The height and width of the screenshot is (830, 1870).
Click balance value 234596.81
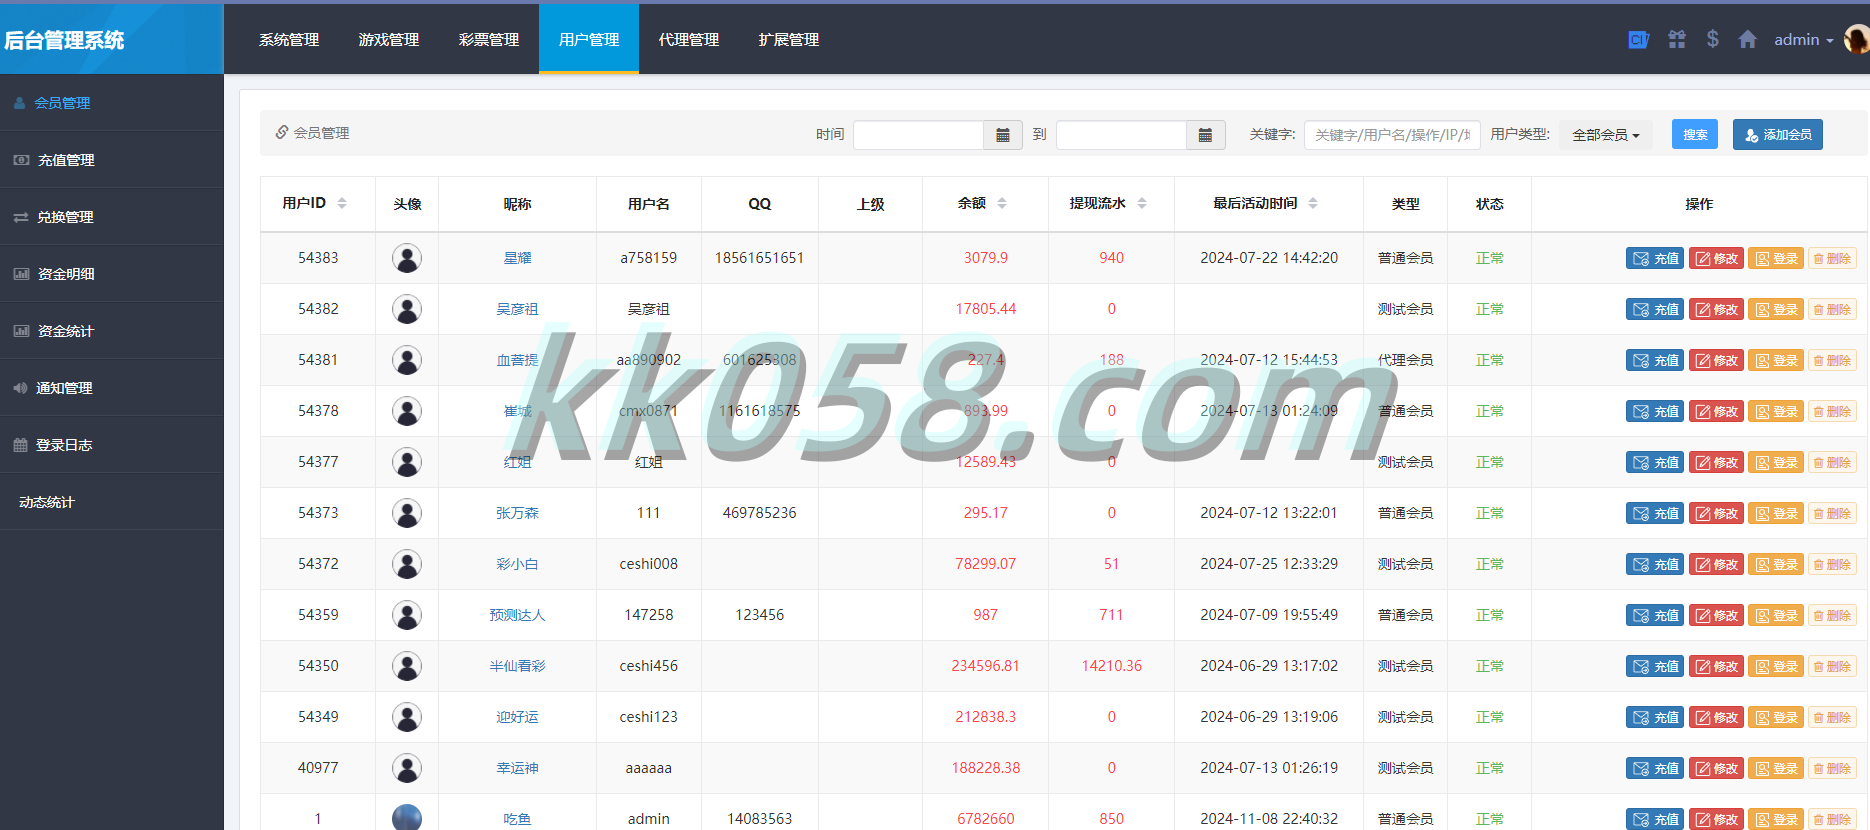point(985,666)
